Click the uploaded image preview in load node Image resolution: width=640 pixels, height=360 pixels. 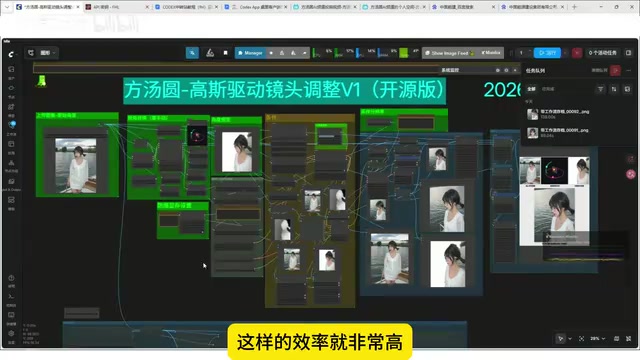(x=76, y=165)
